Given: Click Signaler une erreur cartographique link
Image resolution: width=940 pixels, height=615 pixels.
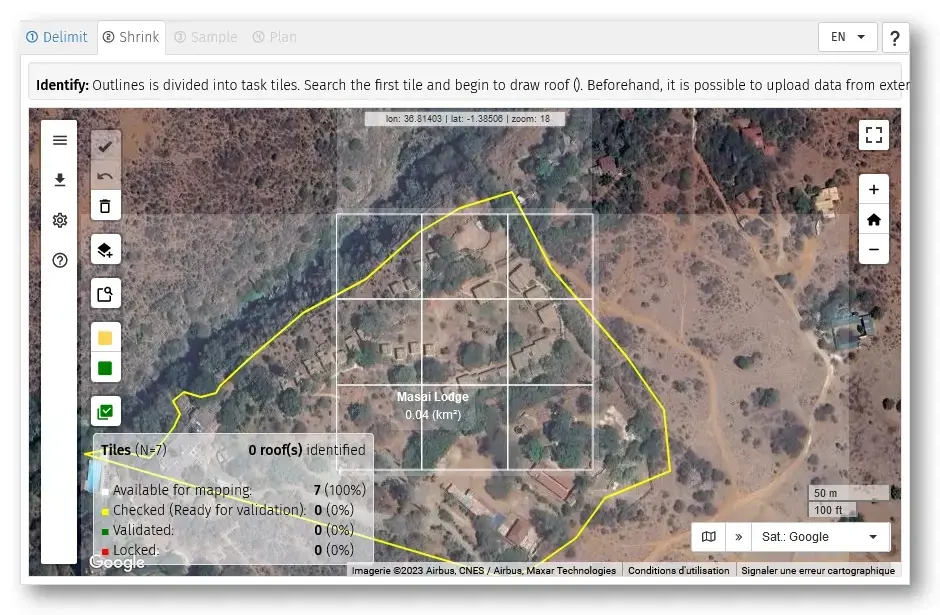Looking at the screenshot, I should (x=817, y=571).
